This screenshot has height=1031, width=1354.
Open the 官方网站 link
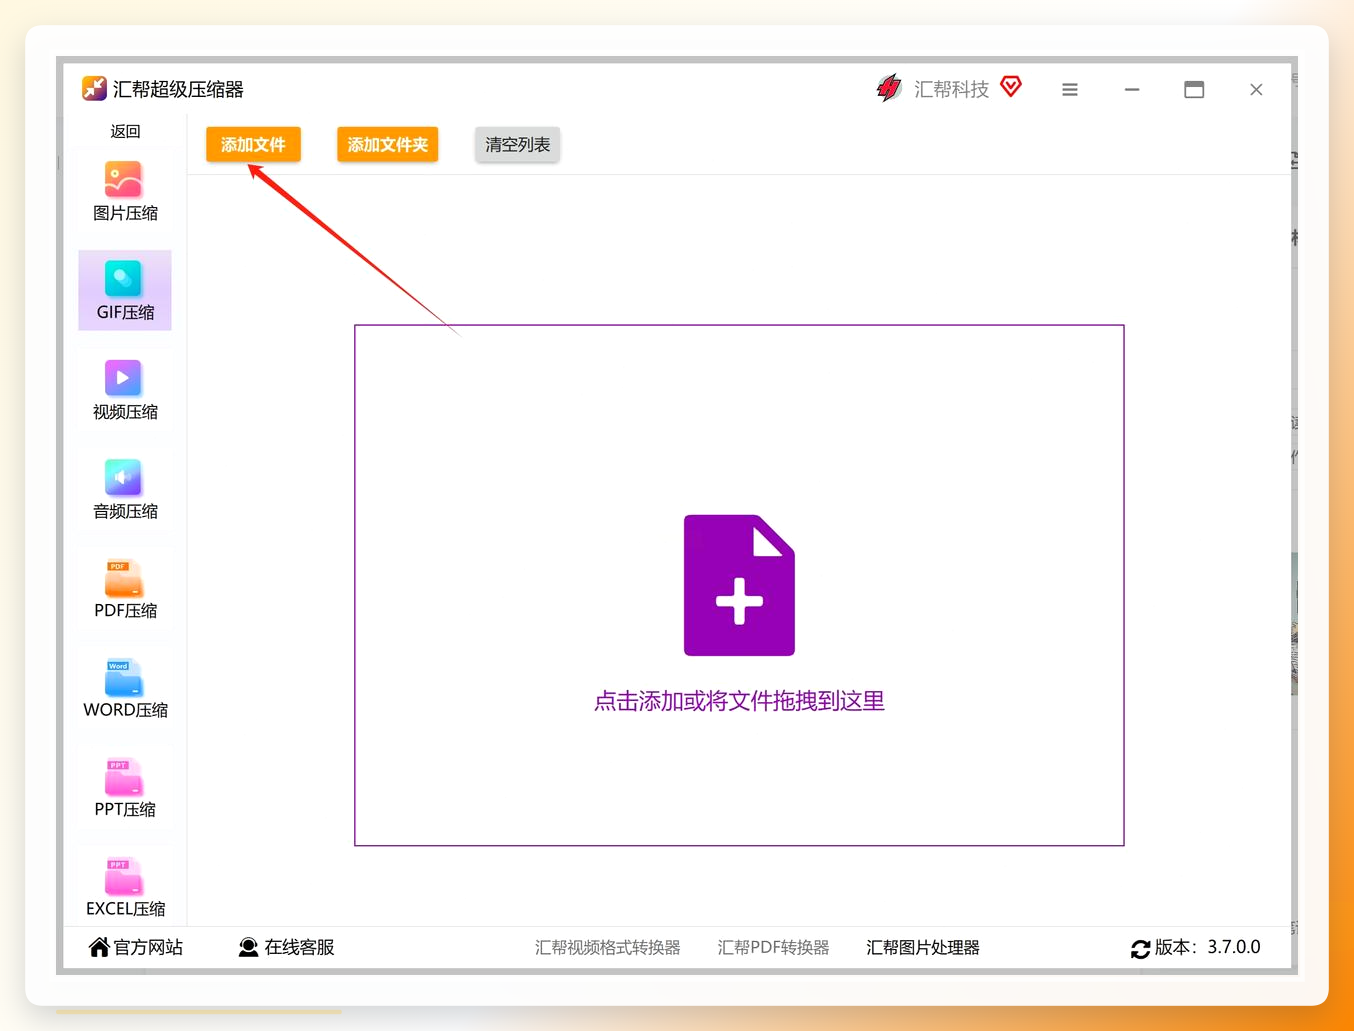[x=148, y=947]
